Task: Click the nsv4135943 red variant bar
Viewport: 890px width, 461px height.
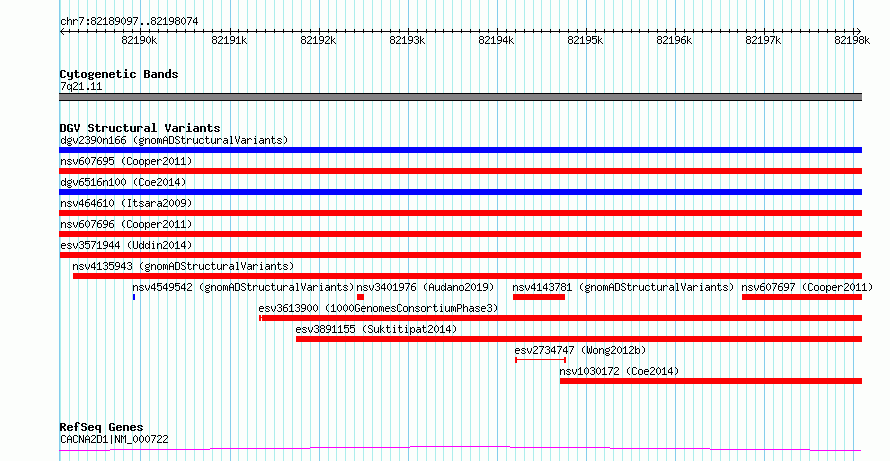Action: pos(467,276)
